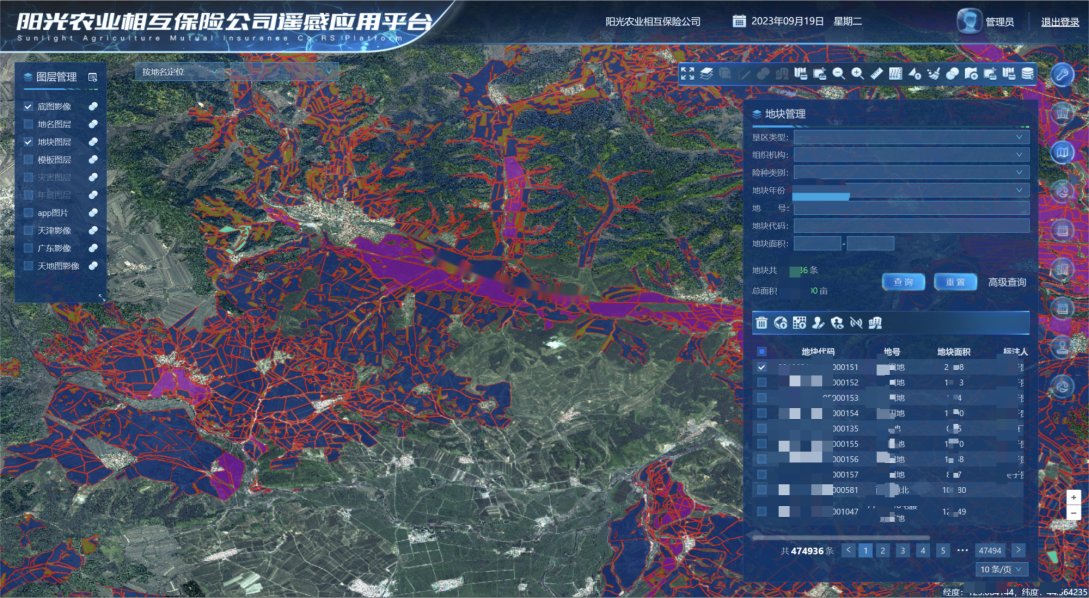Uncheck the 底图影像 layer checkbox

point(29,107)
